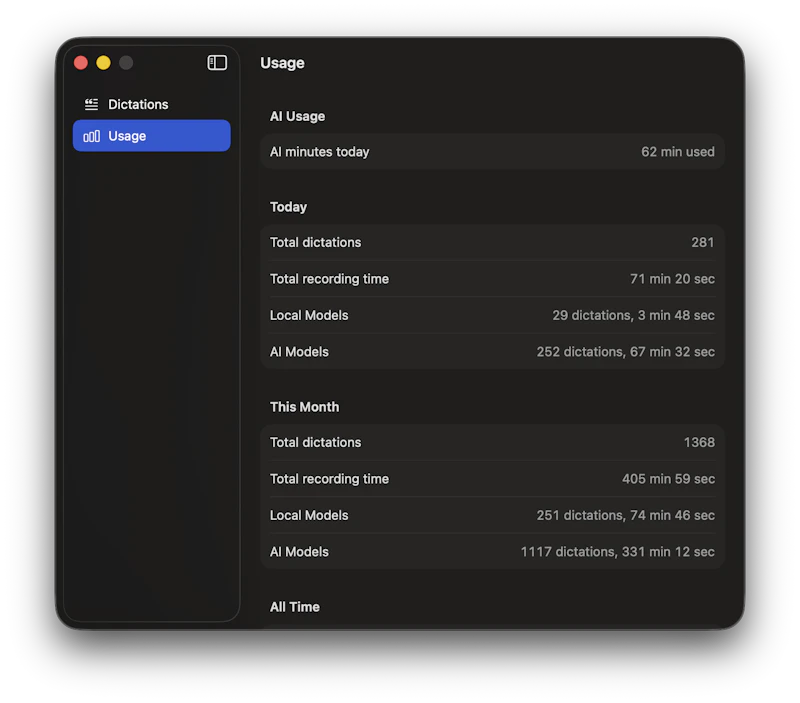Click the 281 dictations value
Screen dimensions: 800x703
[703, 242]
